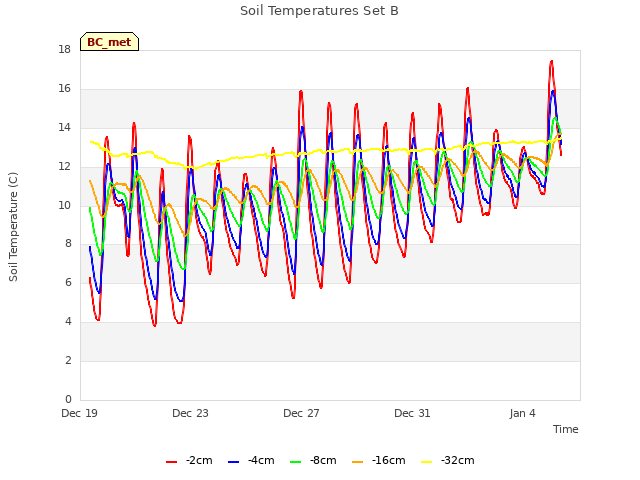Click the y-axis value 4
This screenshot has height=480, width=640.
[68, 322]
